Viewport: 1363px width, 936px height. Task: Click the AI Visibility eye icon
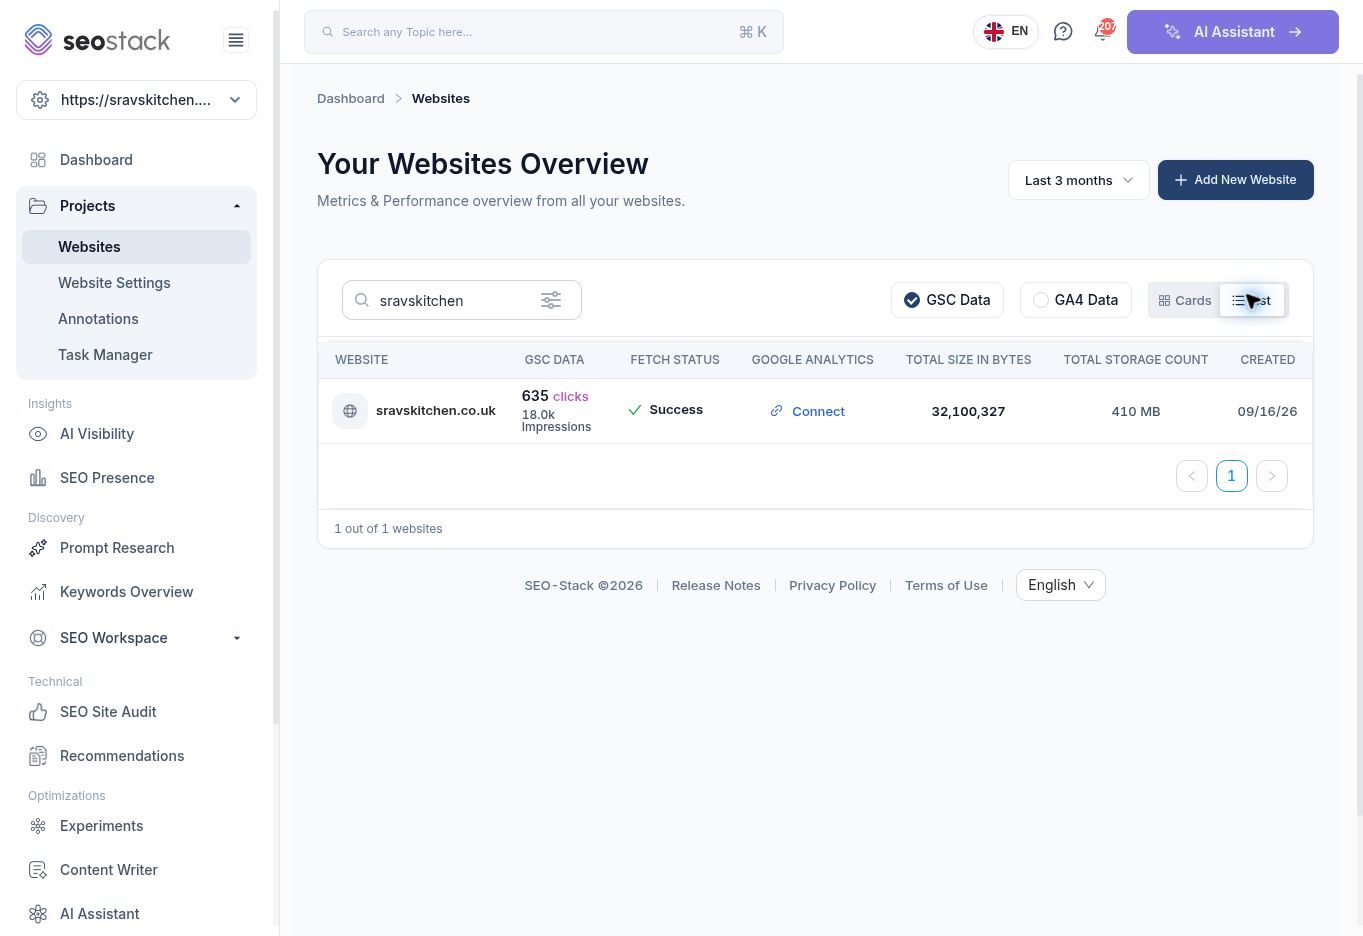(x=38, y=434)
